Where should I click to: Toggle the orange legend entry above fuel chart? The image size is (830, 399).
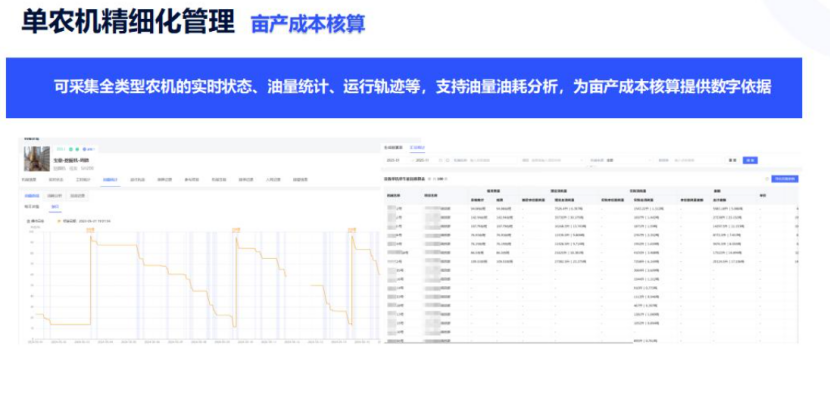(83, 221)
